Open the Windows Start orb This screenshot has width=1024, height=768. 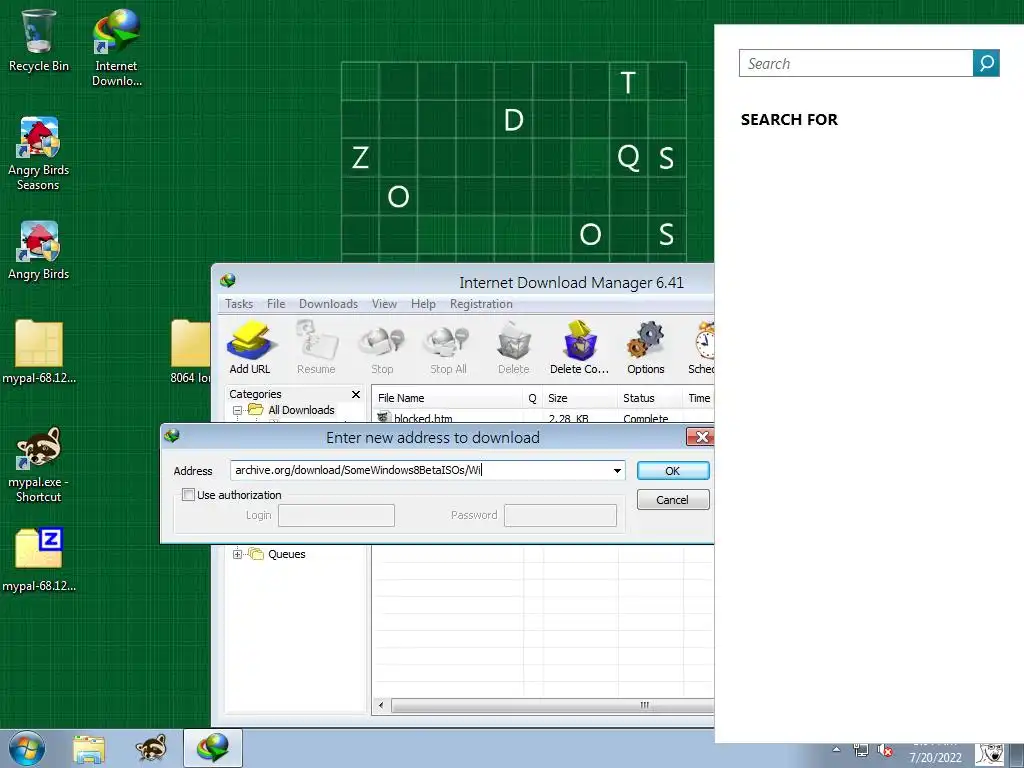[x=27, y=748]
